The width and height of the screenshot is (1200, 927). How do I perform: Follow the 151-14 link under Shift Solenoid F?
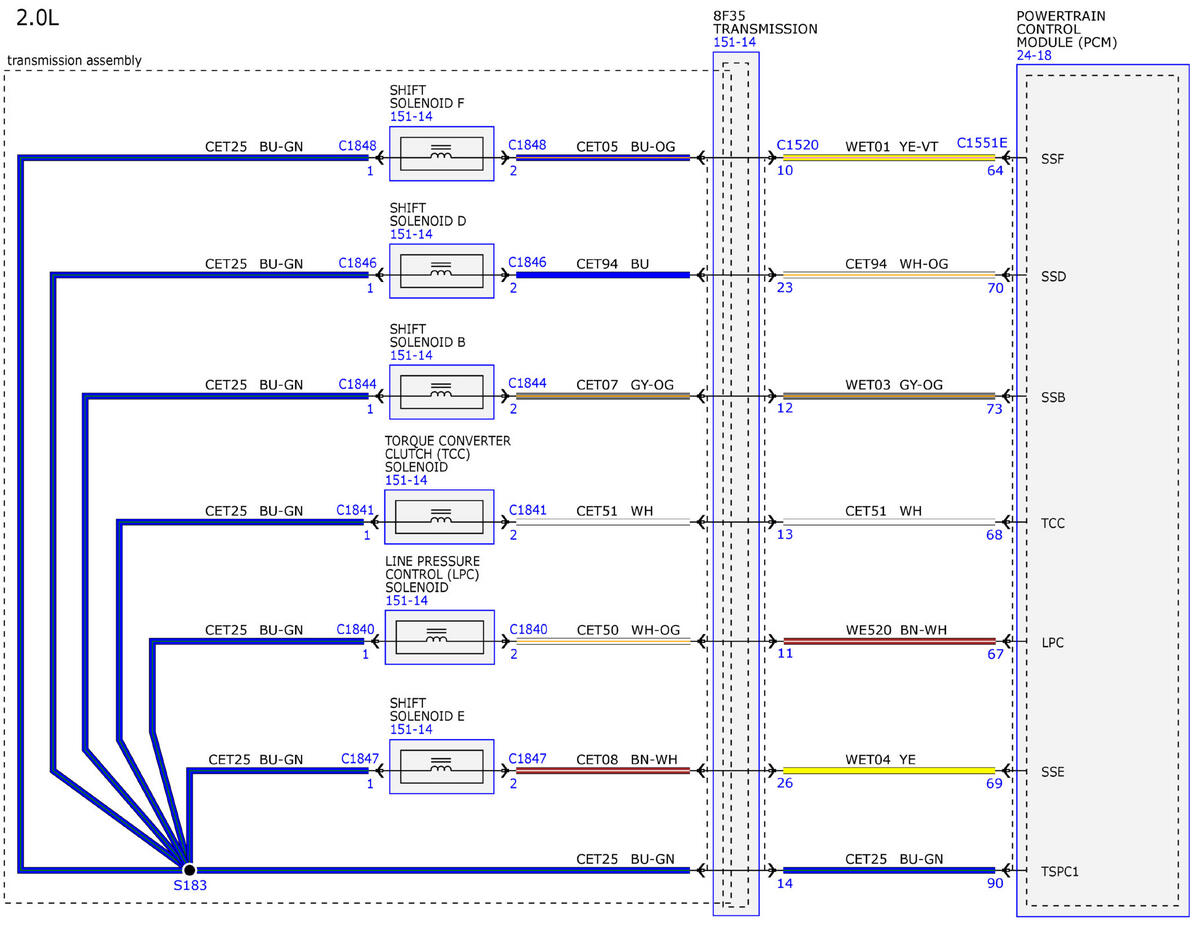pos(411,117)
